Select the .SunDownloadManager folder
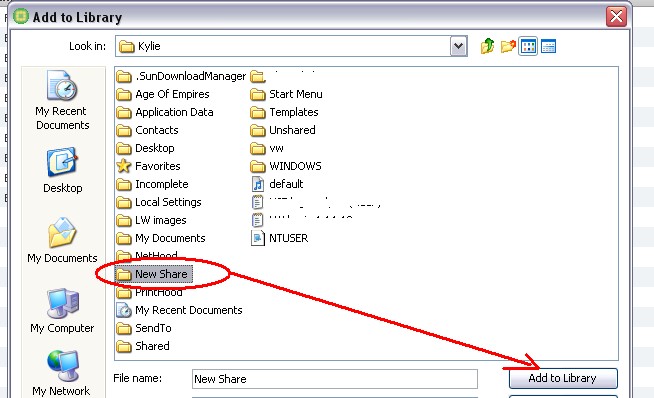Viewport: 654px width, 398px height. point(181,76)
